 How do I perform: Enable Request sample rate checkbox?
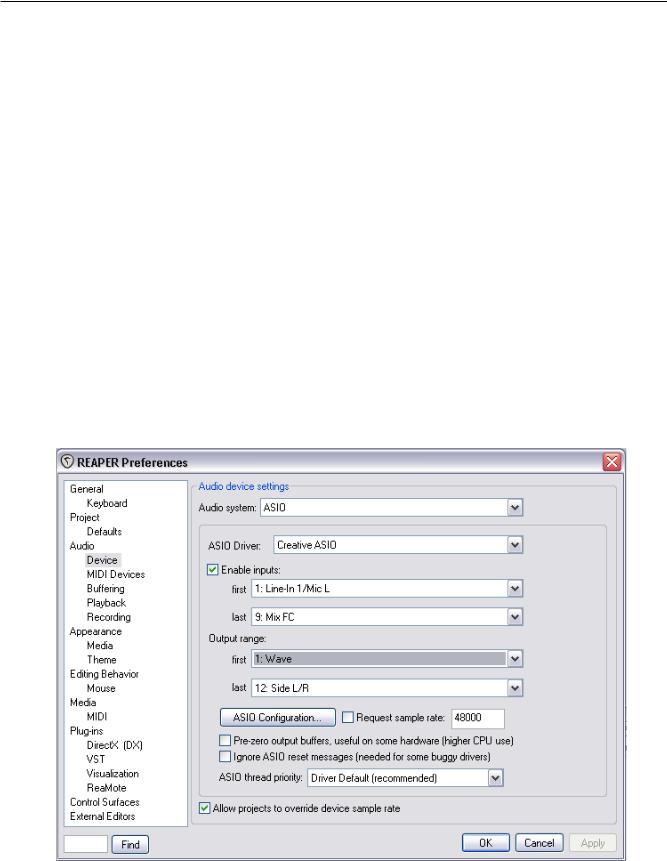click(347, 717)
